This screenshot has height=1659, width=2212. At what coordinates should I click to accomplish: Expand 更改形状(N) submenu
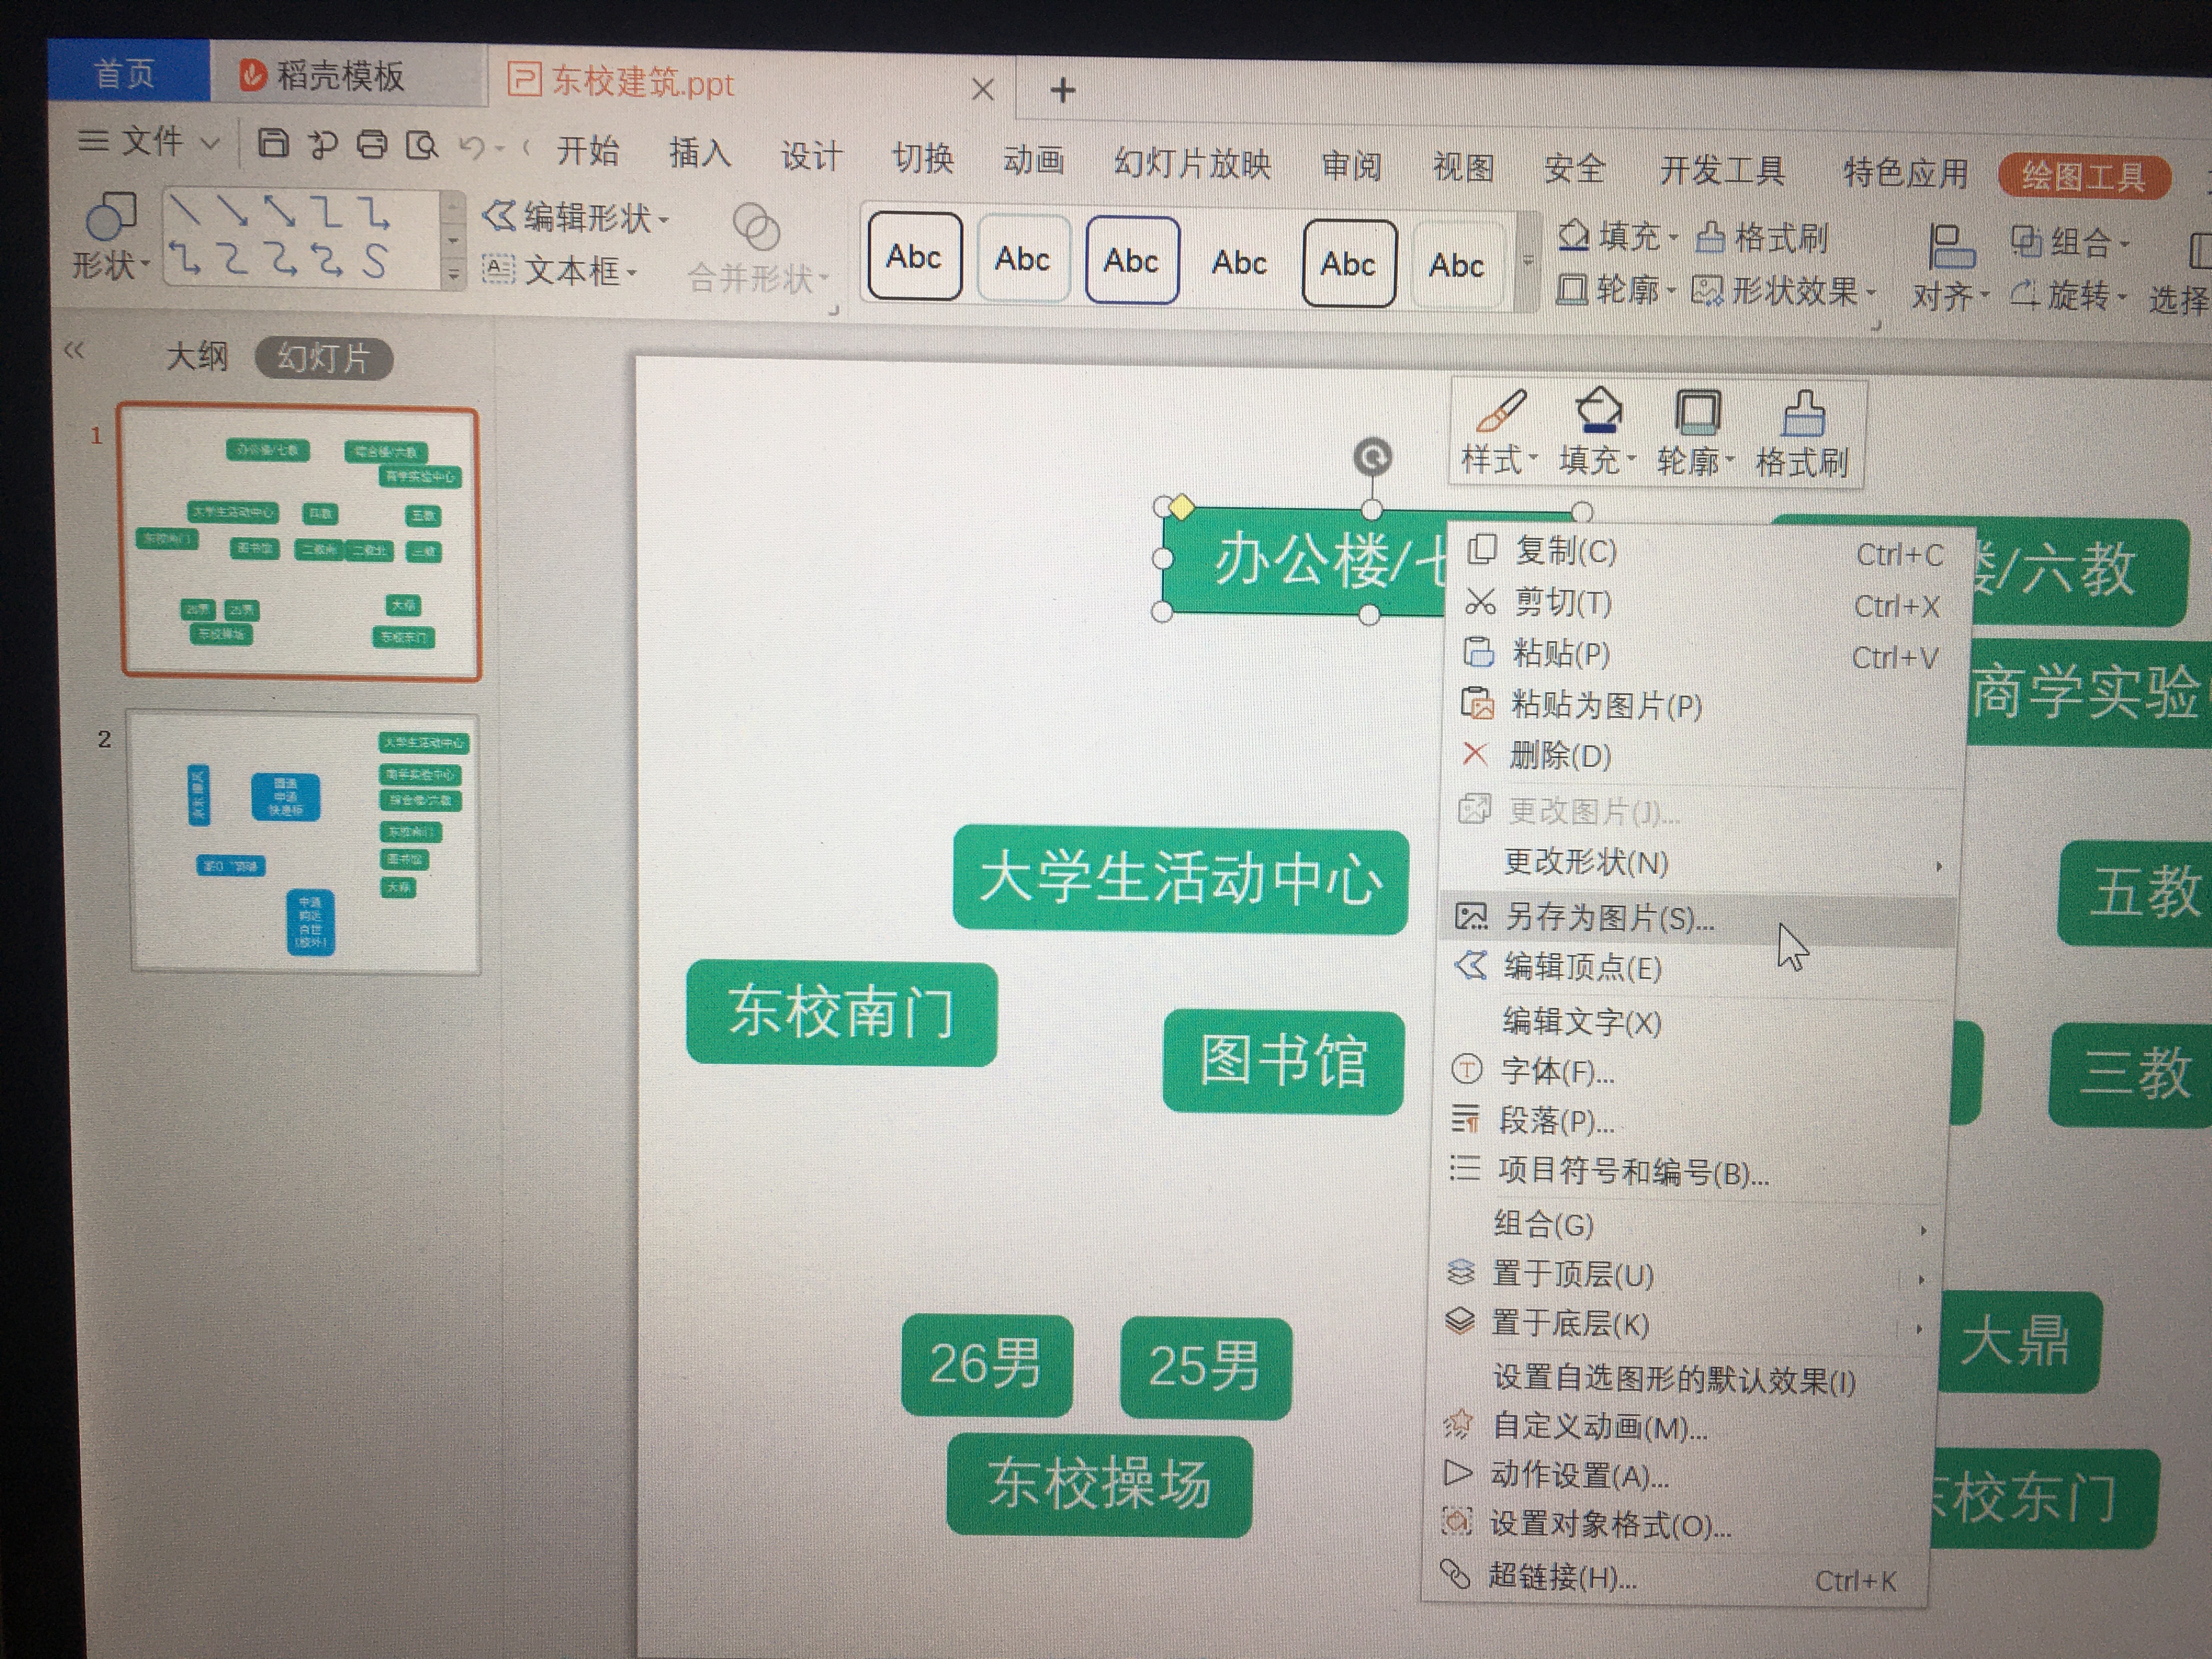pyautogui.click(x=1697, y=863)
